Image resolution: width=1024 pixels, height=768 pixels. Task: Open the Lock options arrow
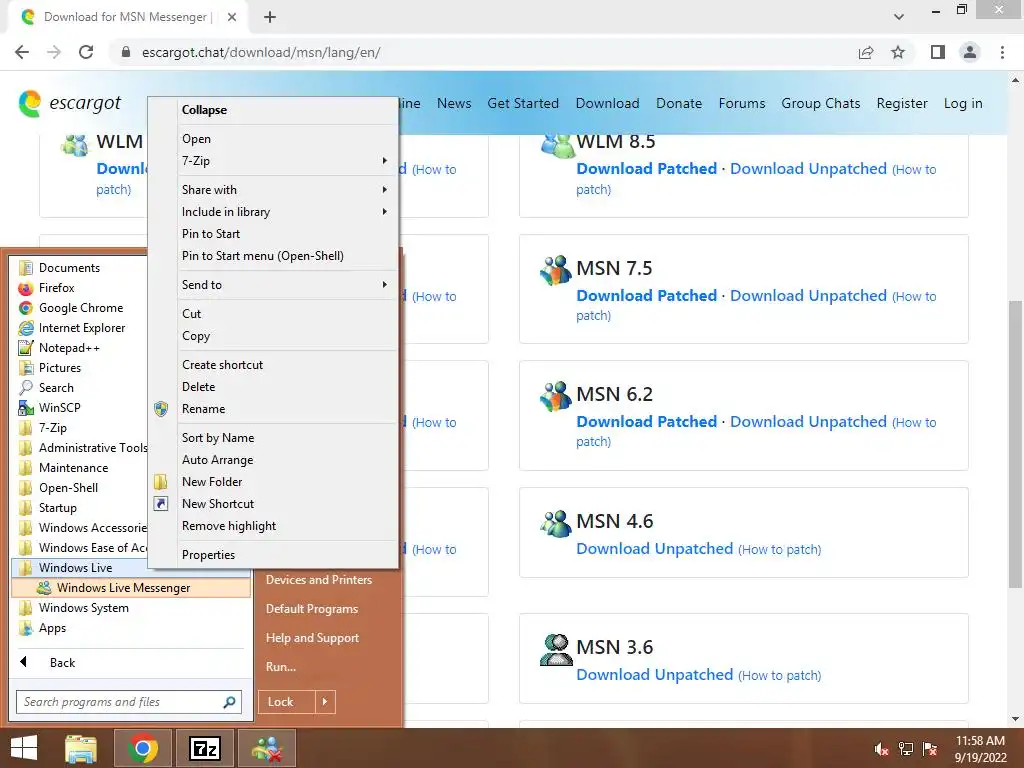(x=325, y=702)
